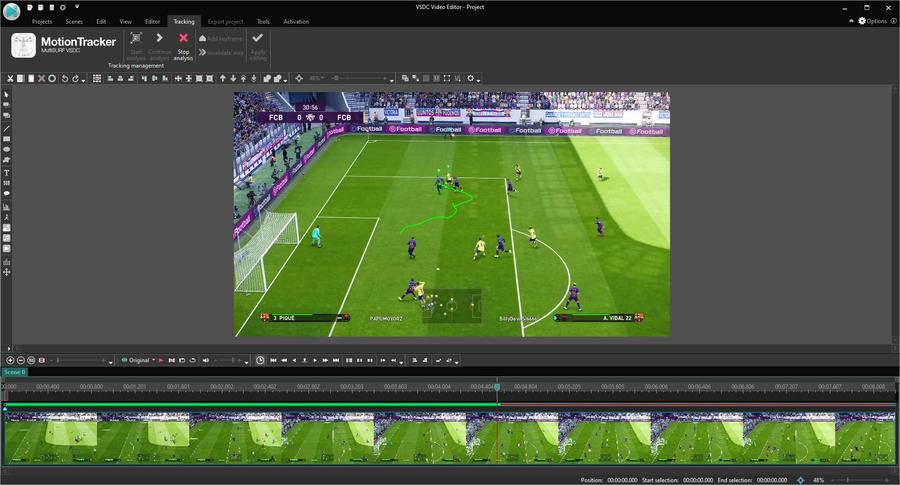The height and width of the screenshot is (485, 900).
Task: Open the dropdown arrow next to Redo
Action: click(83, 80)
